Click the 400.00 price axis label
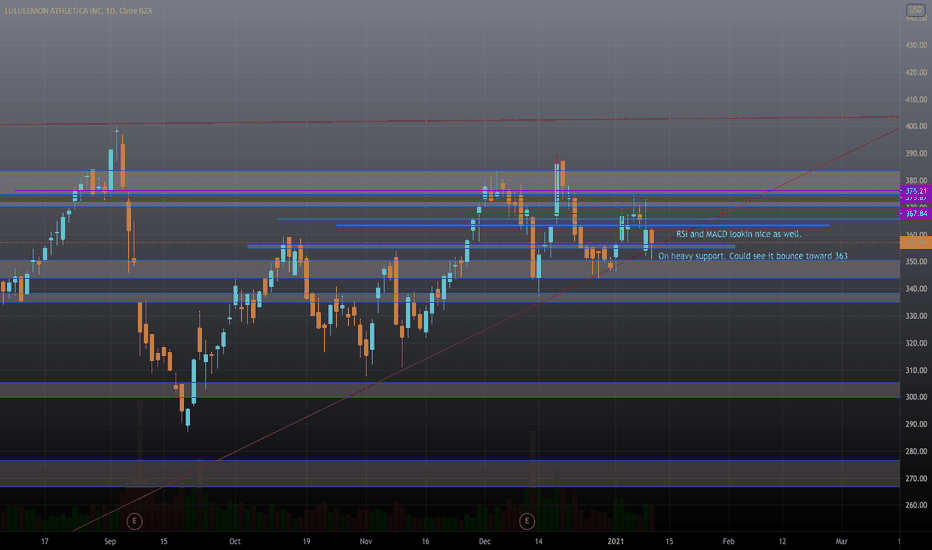932x550 pixels. (916, 126)
